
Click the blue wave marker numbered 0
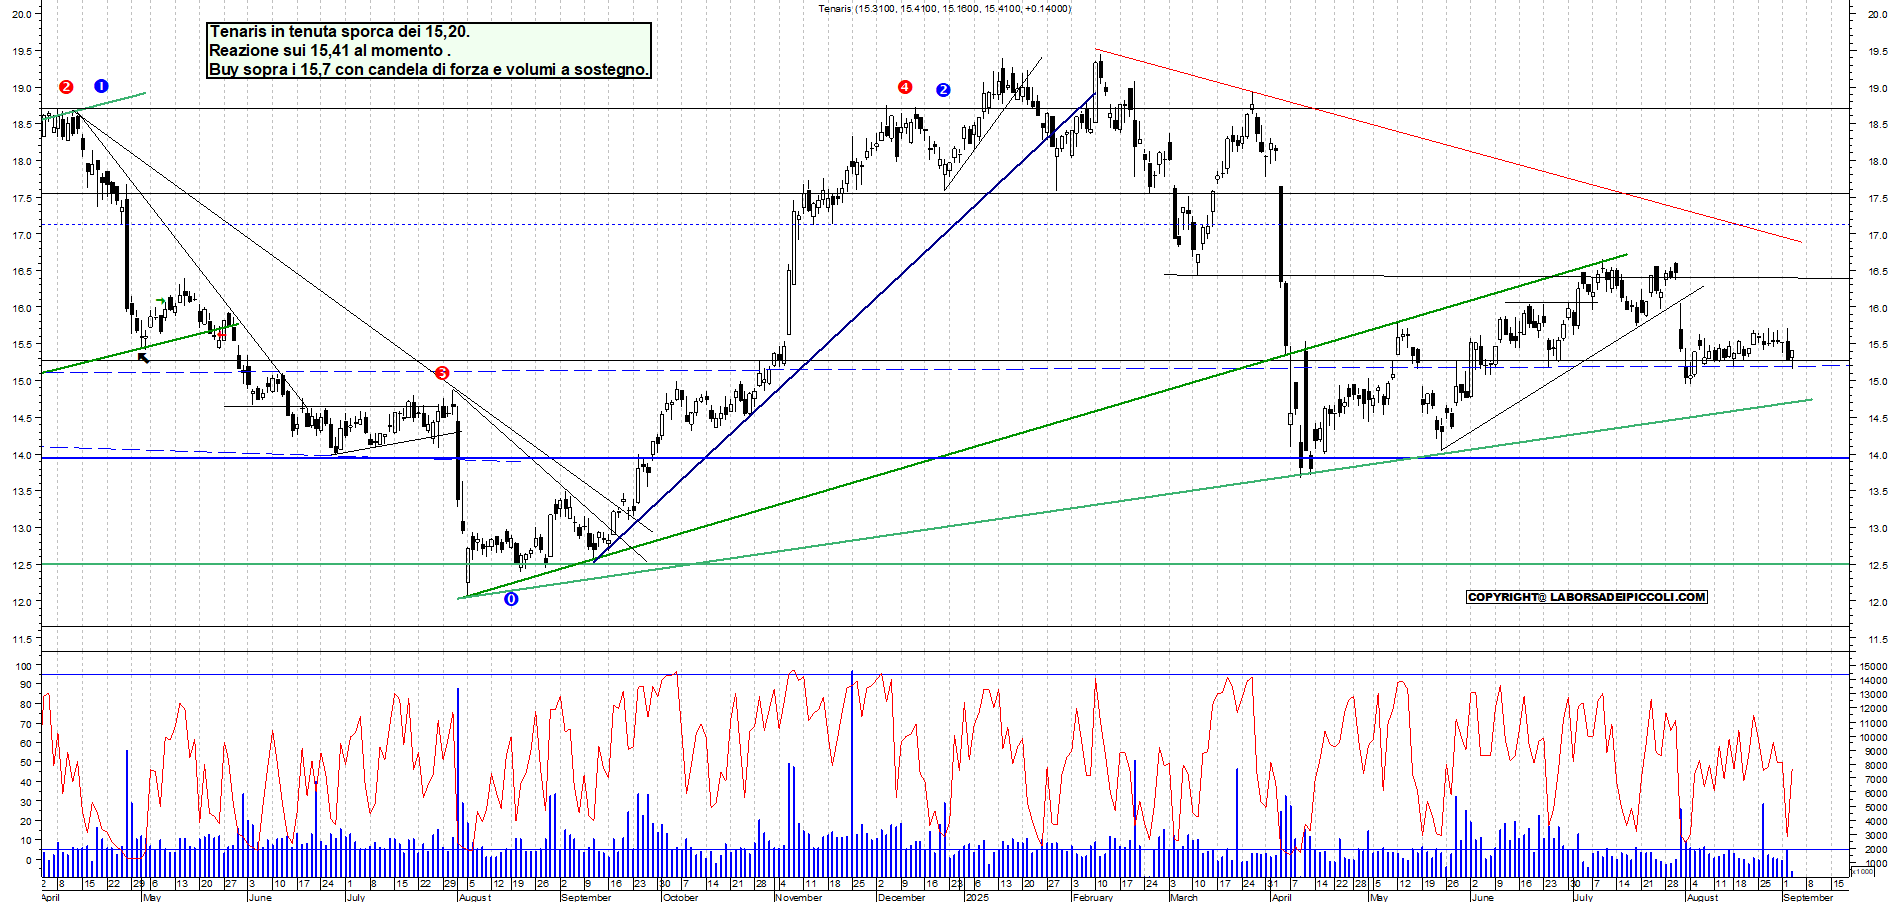point(511,599)
